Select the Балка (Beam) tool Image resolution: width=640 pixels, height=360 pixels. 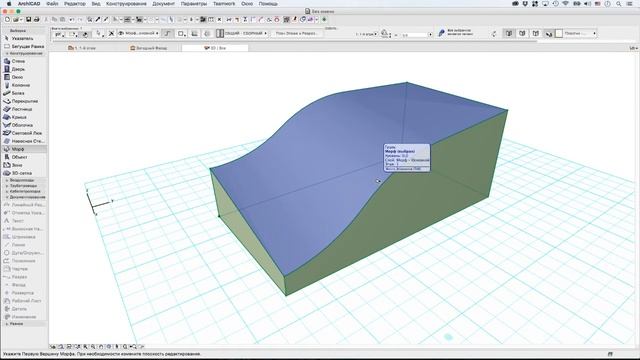(x=24, y=93)
